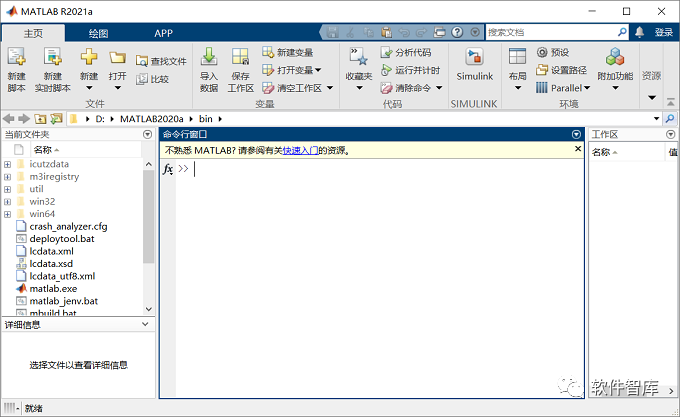Expand the 资源 section dropdown
The image size is (680, 417).
tap(652, 98)
